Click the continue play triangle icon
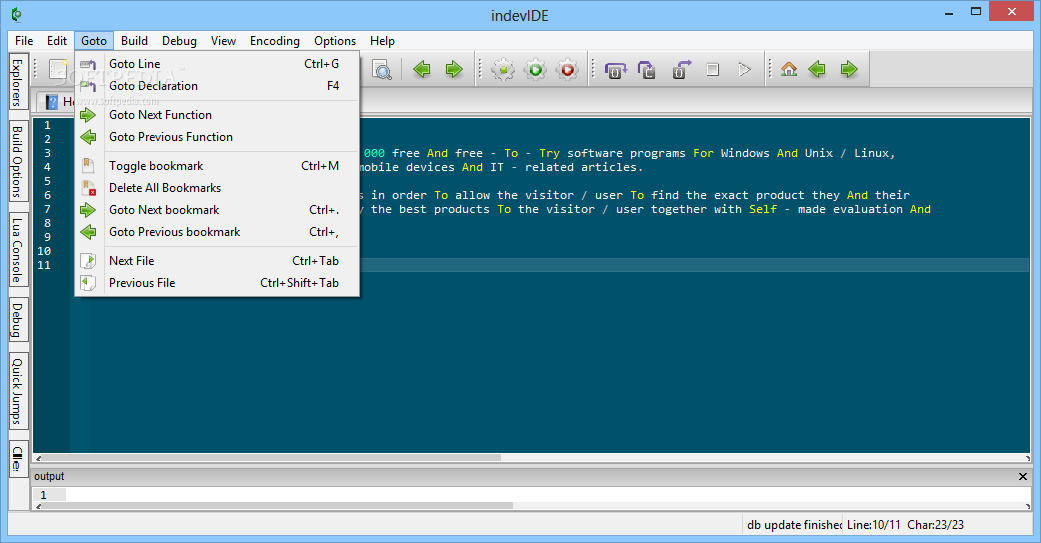The height and width of the screenshot is (543, 1041). (x=744, y=69)
